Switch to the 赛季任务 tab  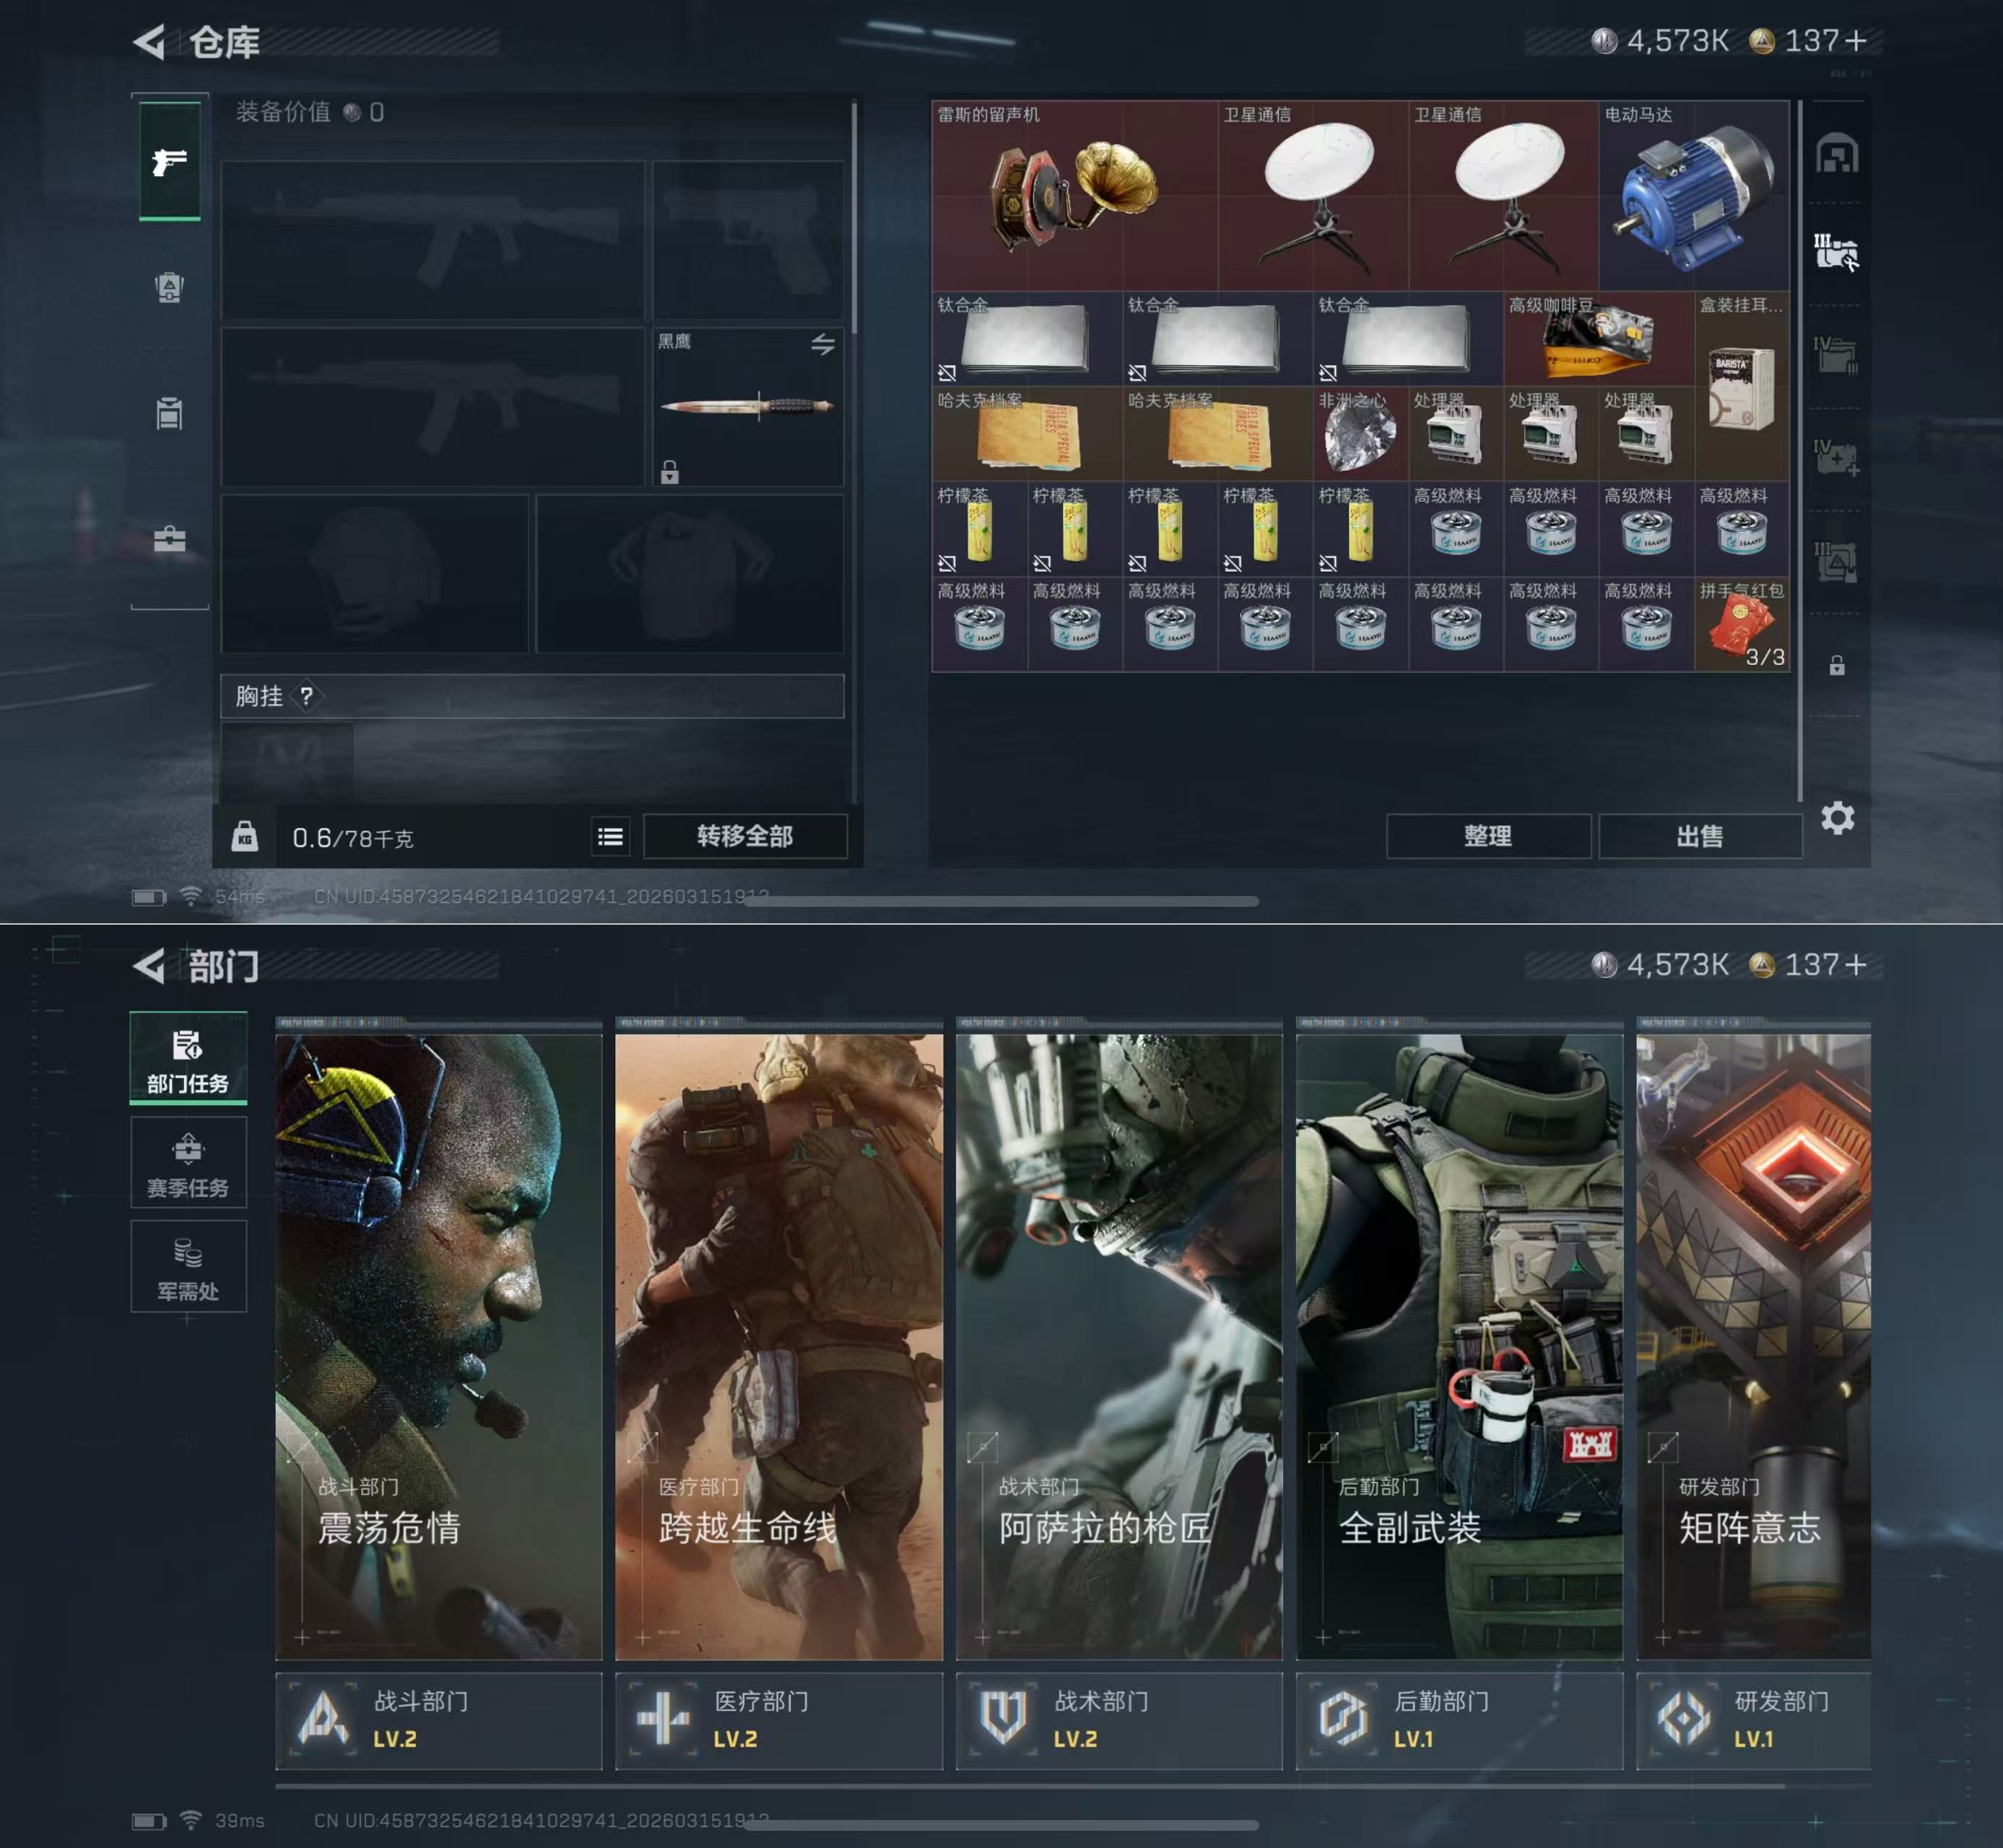[x=188, y=1164]
